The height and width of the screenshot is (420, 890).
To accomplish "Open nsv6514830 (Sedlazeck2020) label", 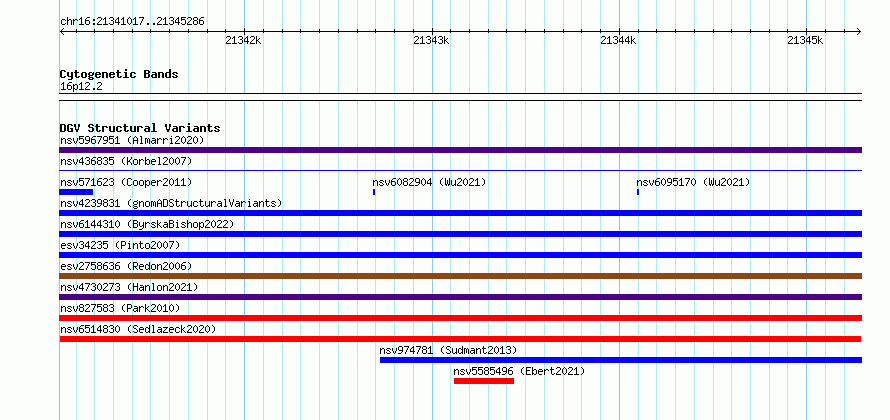I will click(x=138, y=329).
